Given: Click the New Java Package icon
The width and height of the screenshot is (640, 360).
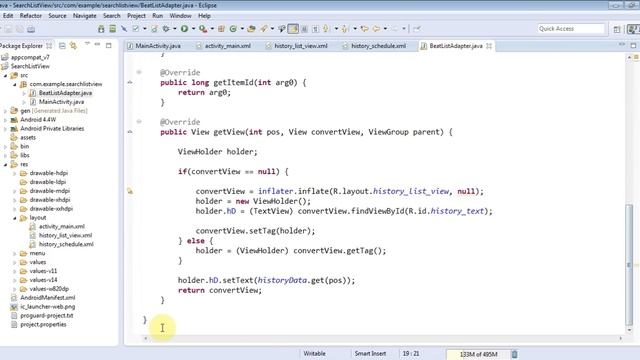Looking at the screenshot, I should click(x=221, y=29).
